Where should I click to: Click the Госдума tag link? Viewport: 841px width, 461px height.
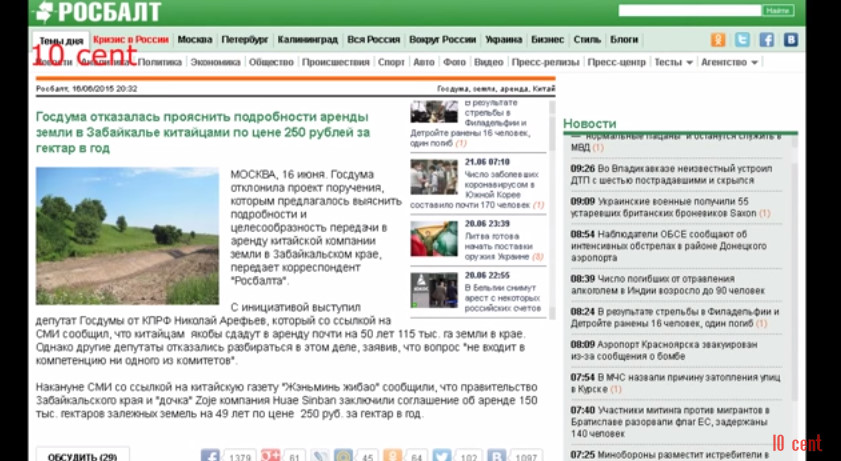point(453,89)
